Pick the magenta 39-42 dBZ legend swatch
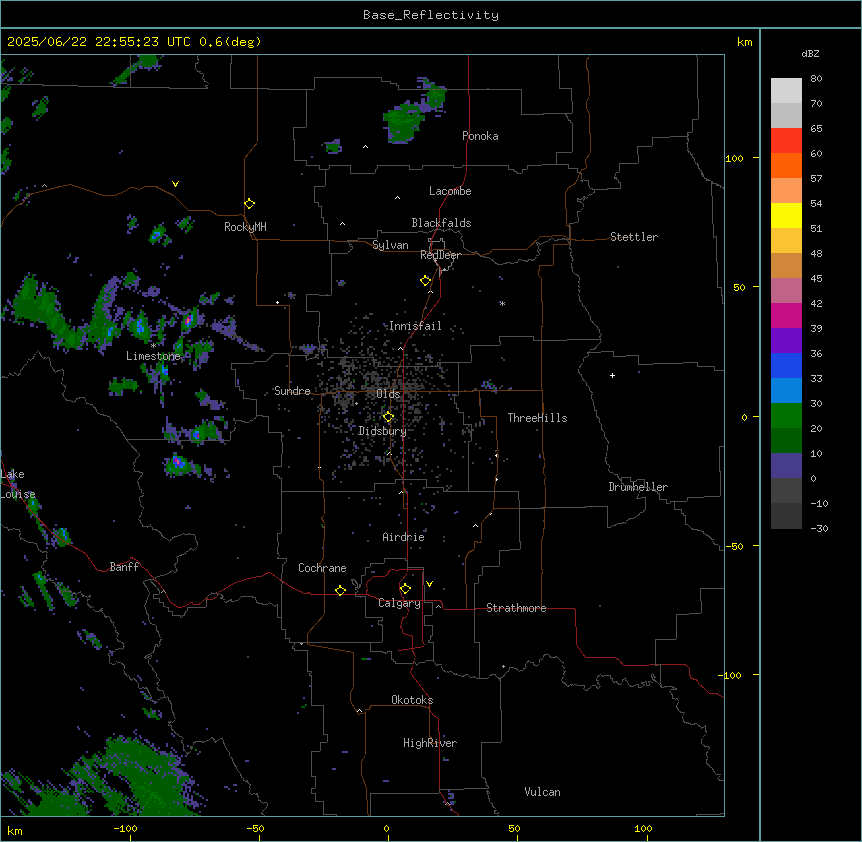 pos(786,315)
